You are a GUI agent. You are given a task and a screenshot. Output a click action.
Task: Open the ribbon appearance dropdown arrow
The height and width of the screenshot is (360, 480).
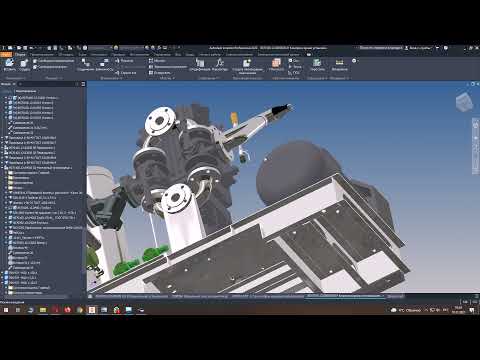[x=309, y=54]
